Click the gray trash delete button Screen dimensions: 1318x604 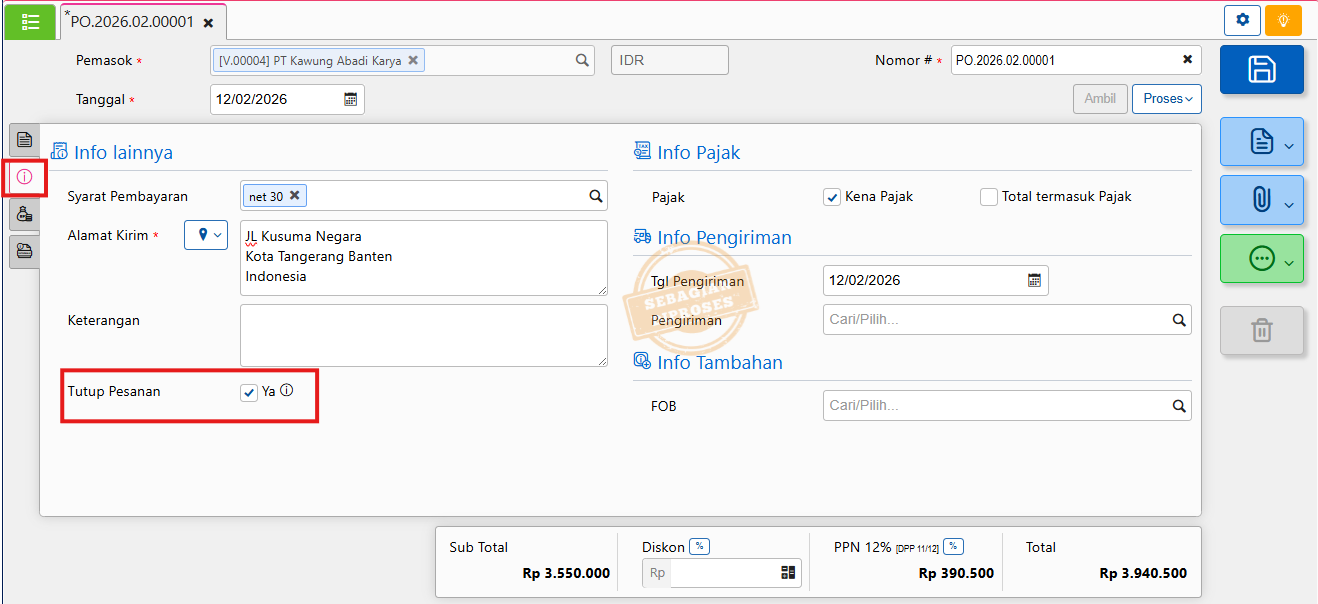coord(1261,330)
